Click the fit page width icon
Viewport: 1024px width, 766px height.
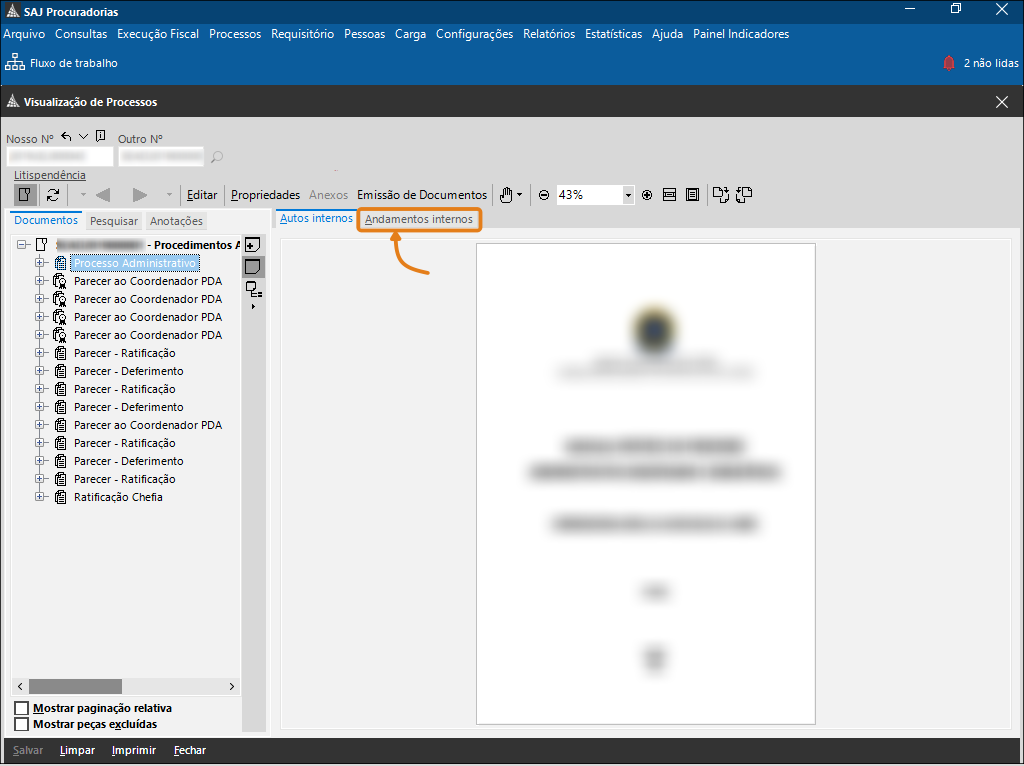point(670,195)
